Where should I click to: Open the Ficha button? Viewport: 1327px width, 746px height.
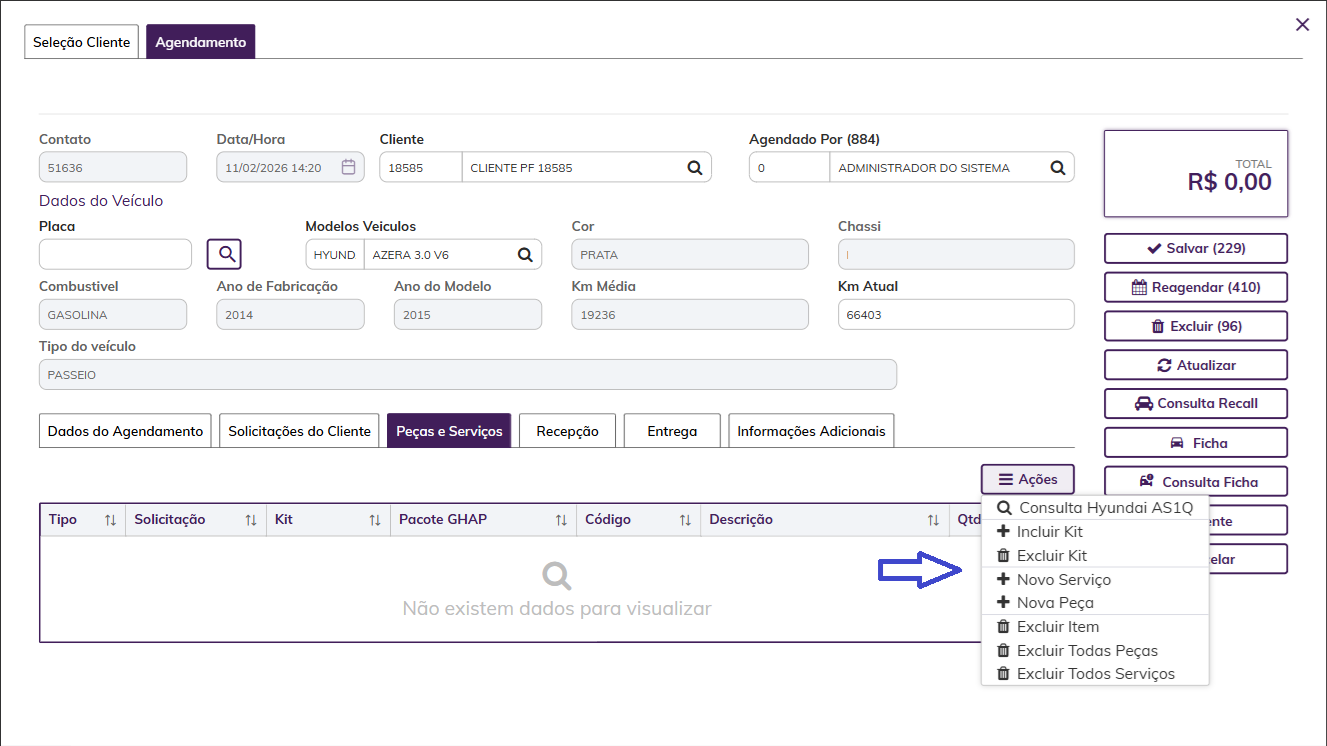pos(1196,443)
